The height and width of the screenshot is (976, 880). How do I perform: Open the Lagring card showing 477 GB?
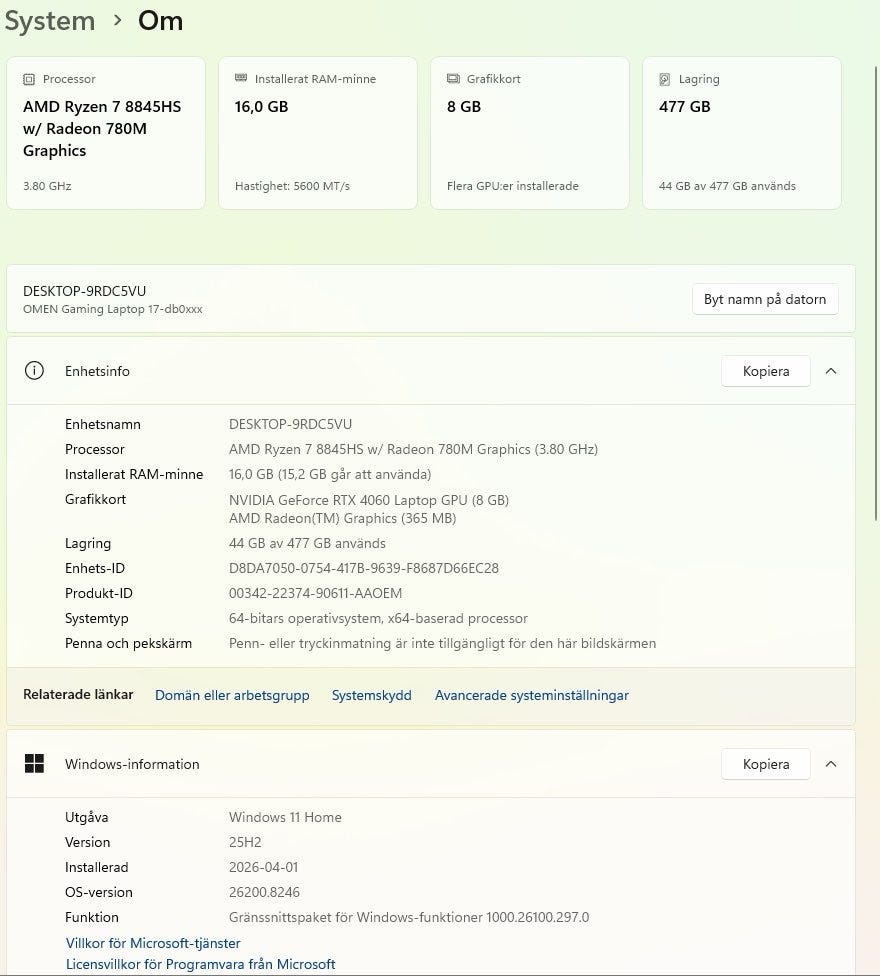[x=742, y=133]
